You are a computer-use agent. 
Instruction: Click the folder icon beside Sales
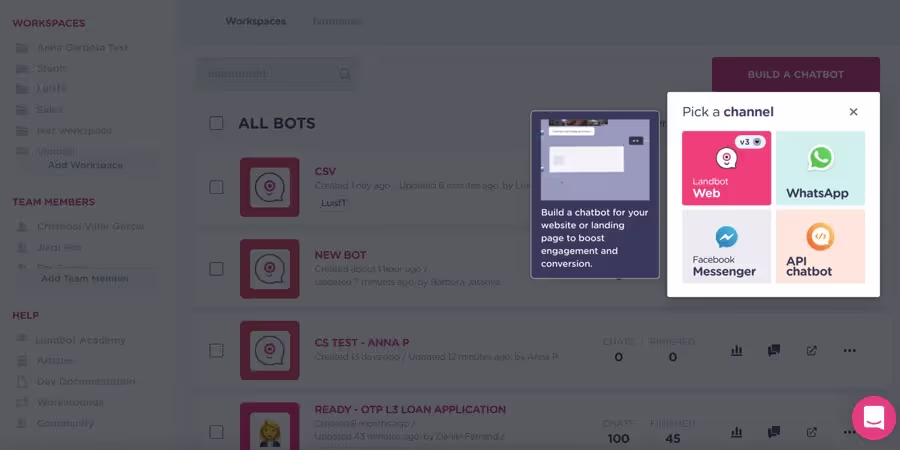tap(22, 109)
